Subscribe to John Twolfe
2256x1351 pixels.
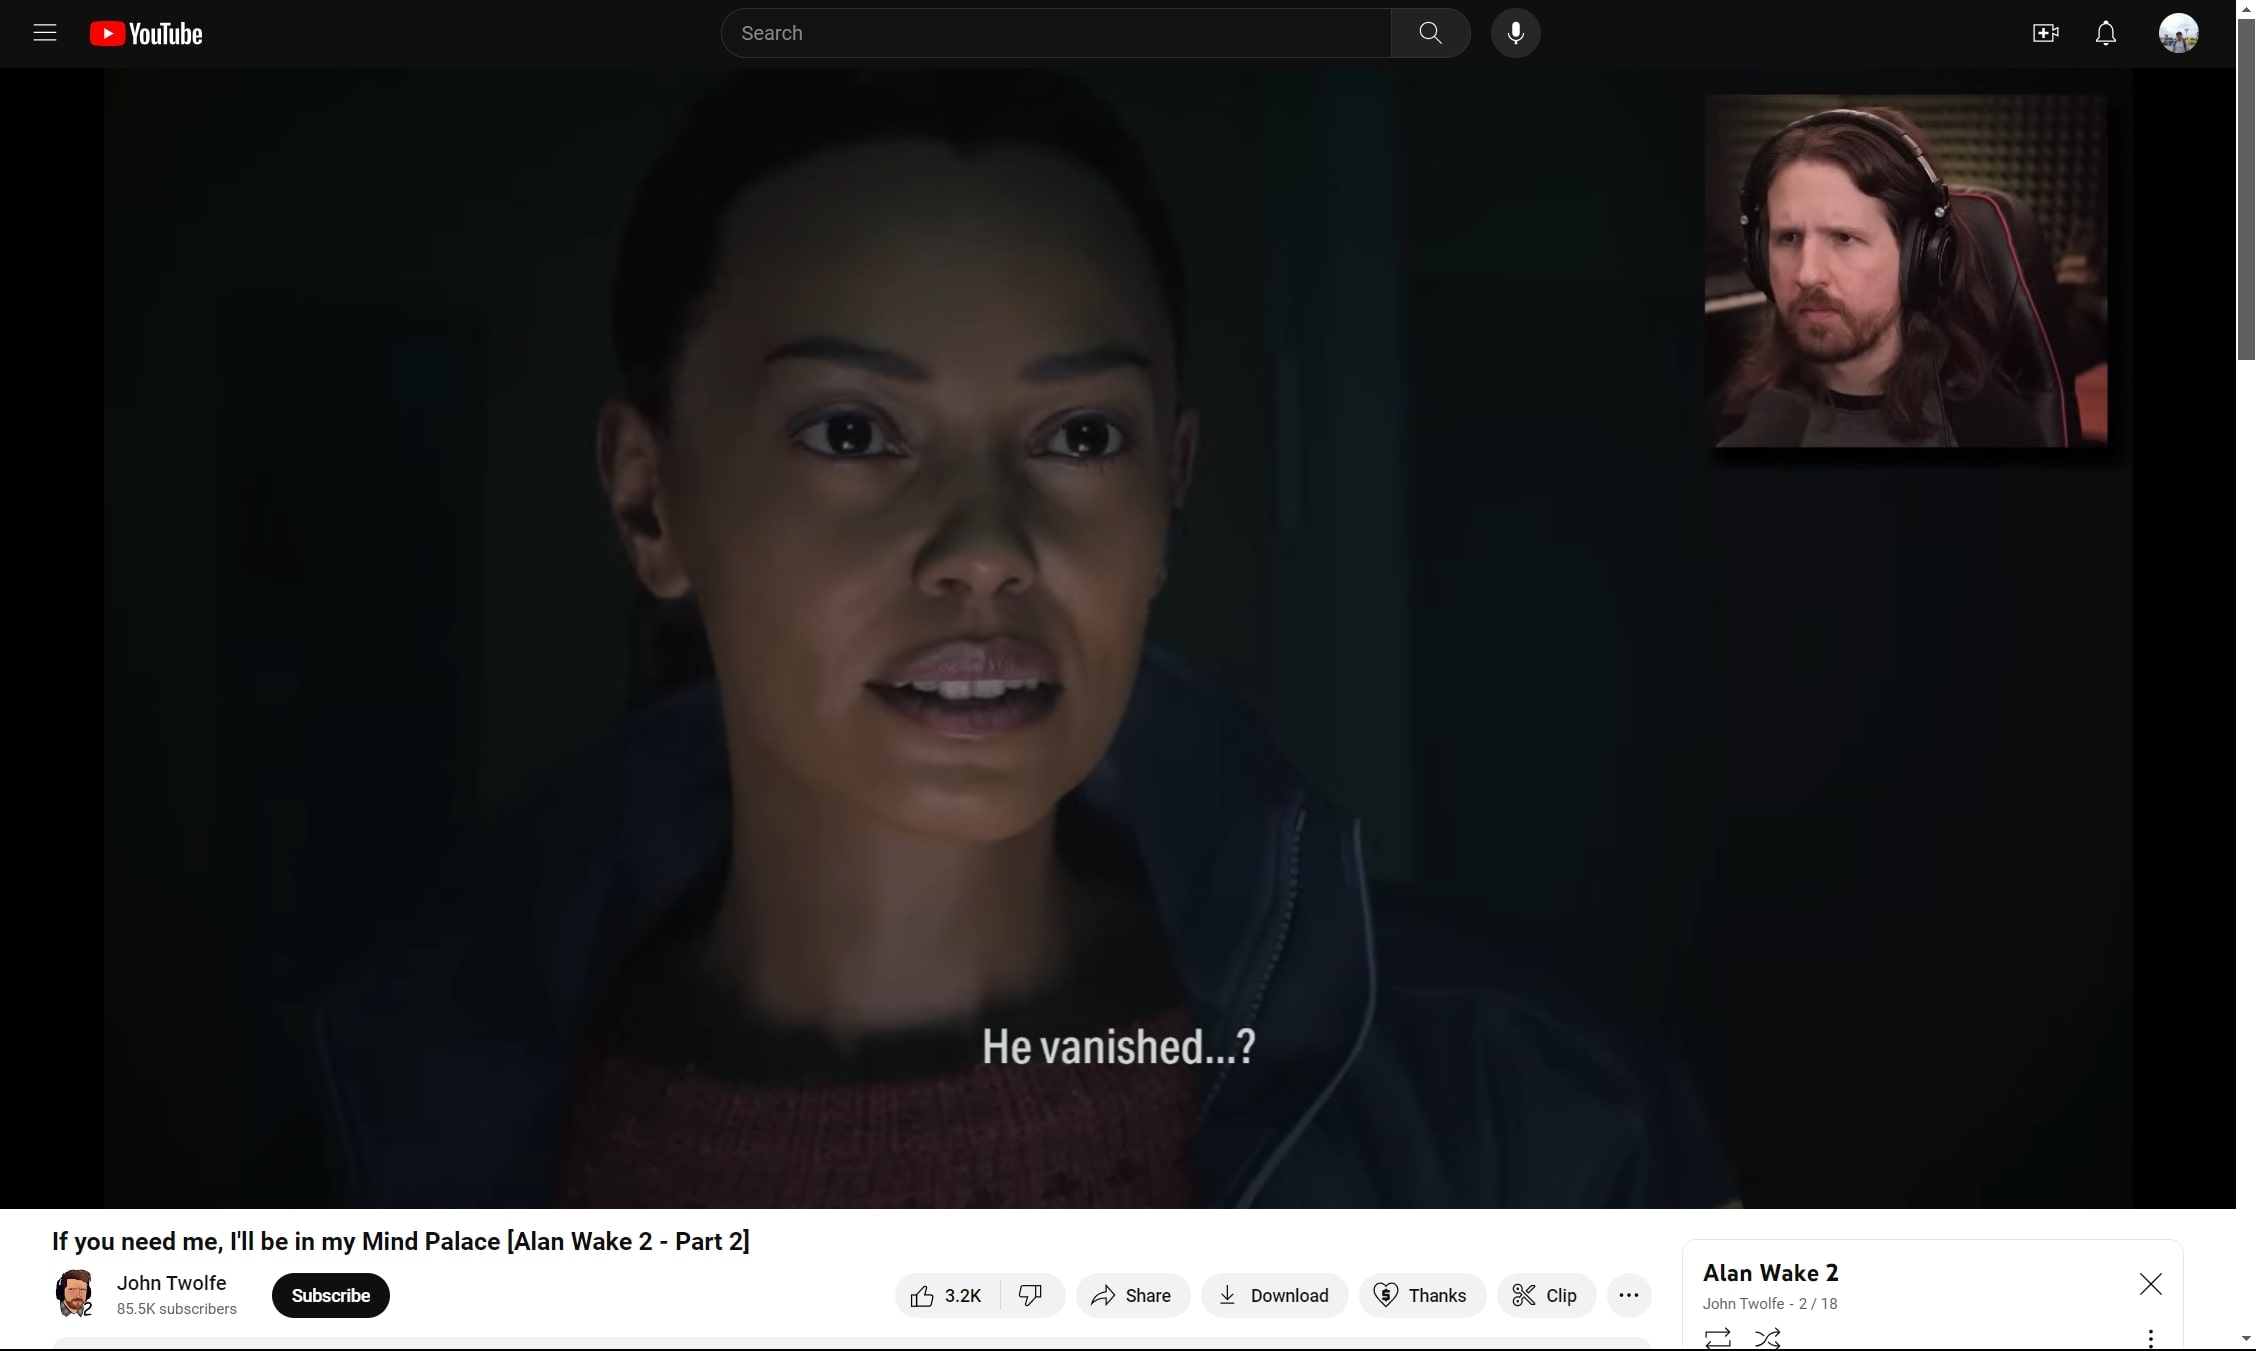tap(330, 1295)
